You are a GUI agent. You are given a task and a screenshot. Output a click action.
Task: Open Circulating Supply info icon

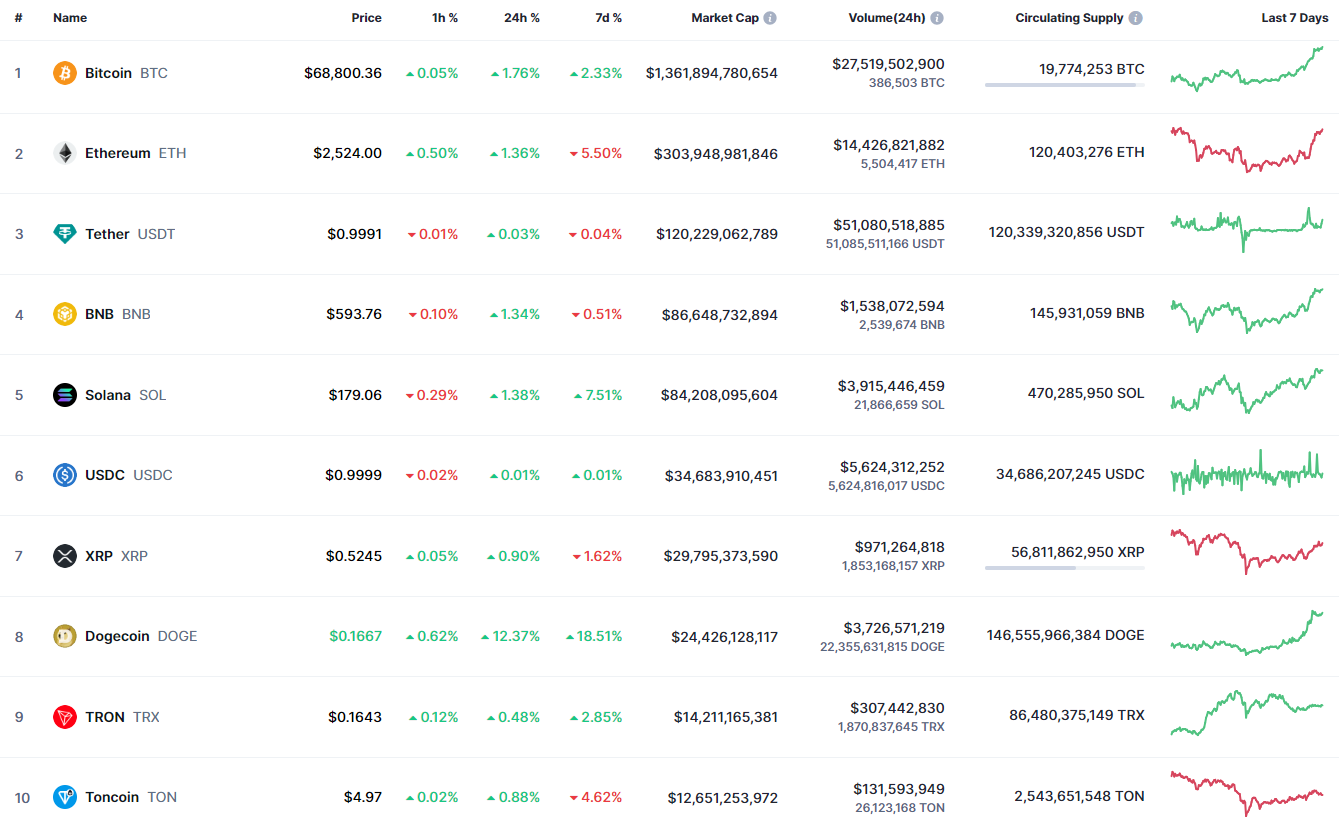[1136, 18]
